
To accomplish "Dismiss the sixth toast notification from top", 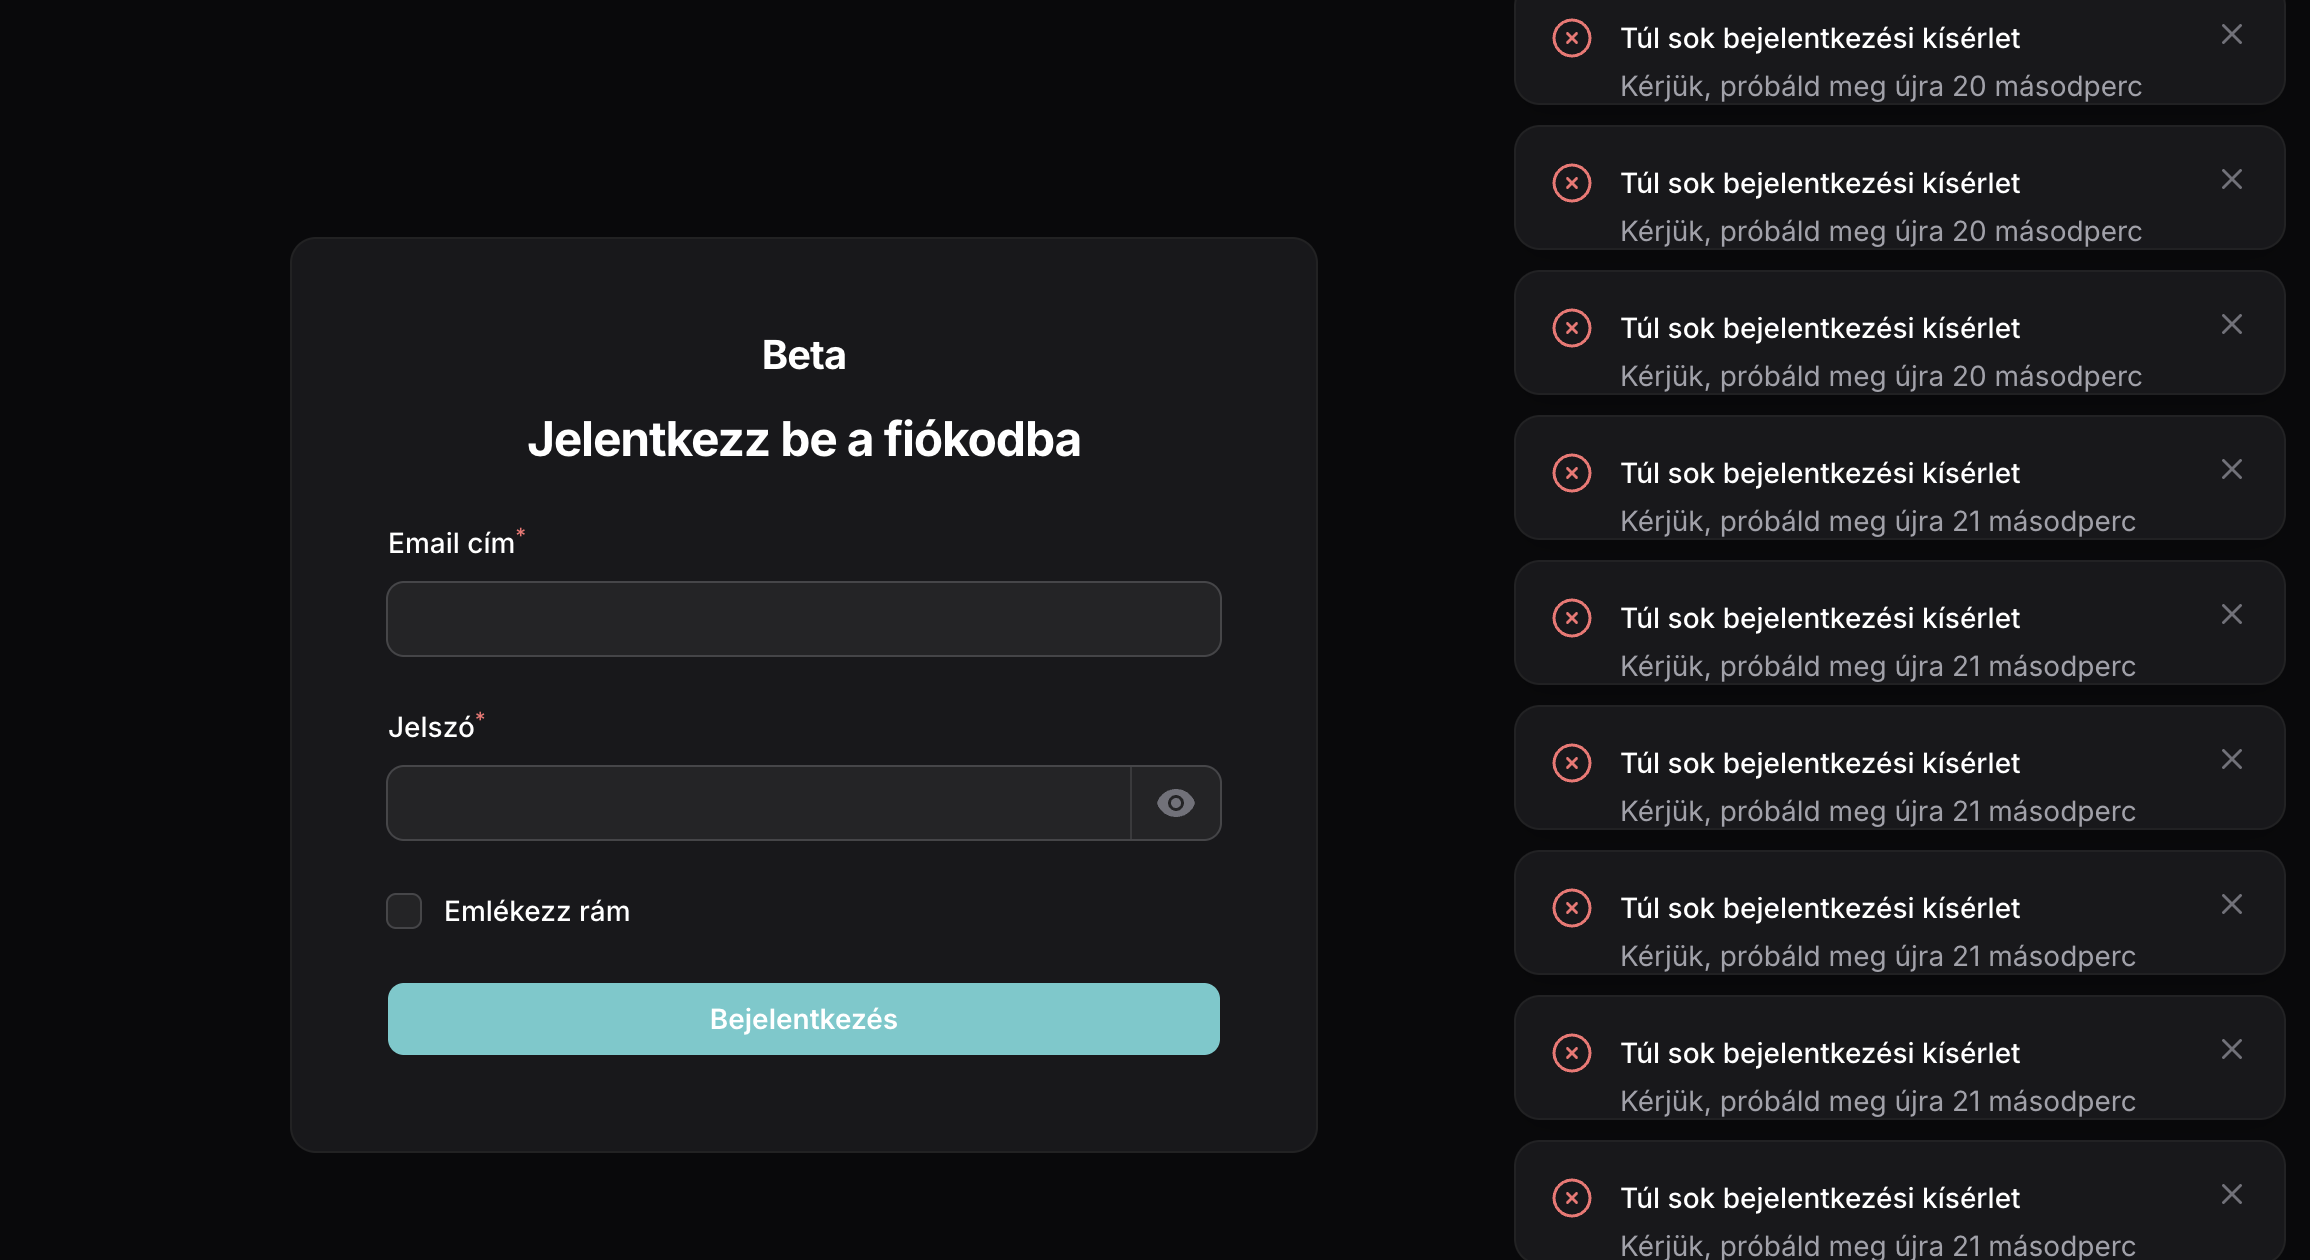I will [2231, 760].
